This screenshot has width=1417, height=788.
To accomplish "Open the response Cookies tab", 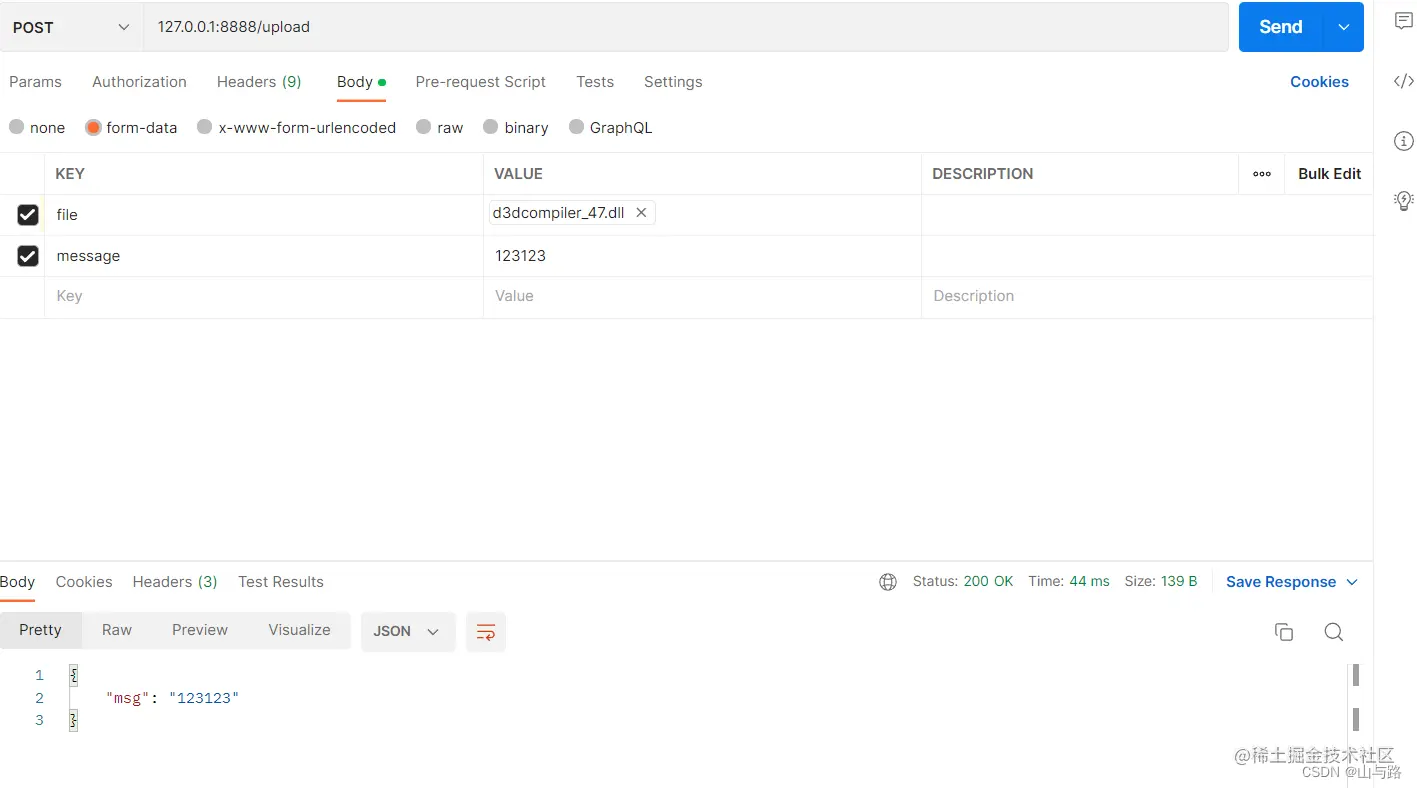I will coord(84,582).
